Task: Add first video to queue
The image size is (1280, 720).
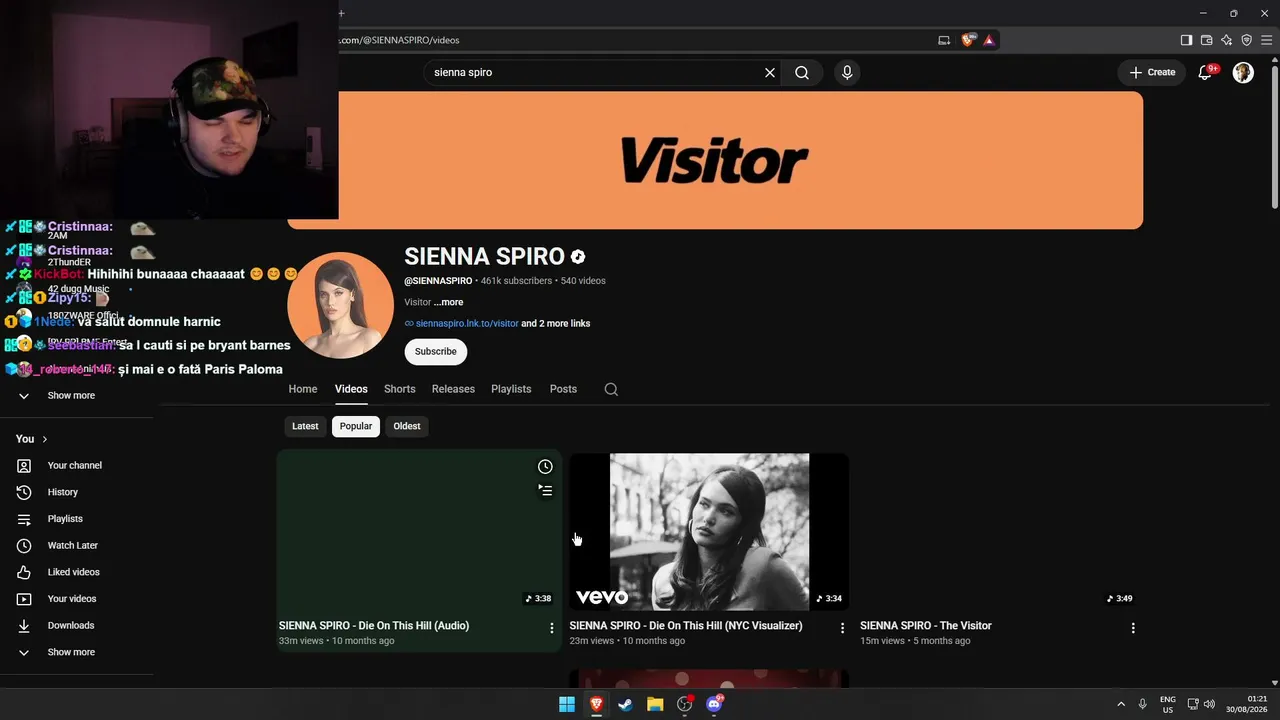Action: [x=545, y=491]
